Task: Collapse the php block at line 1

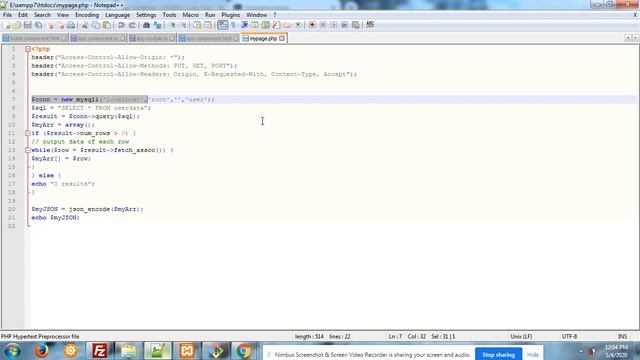Action: (28, 49)
